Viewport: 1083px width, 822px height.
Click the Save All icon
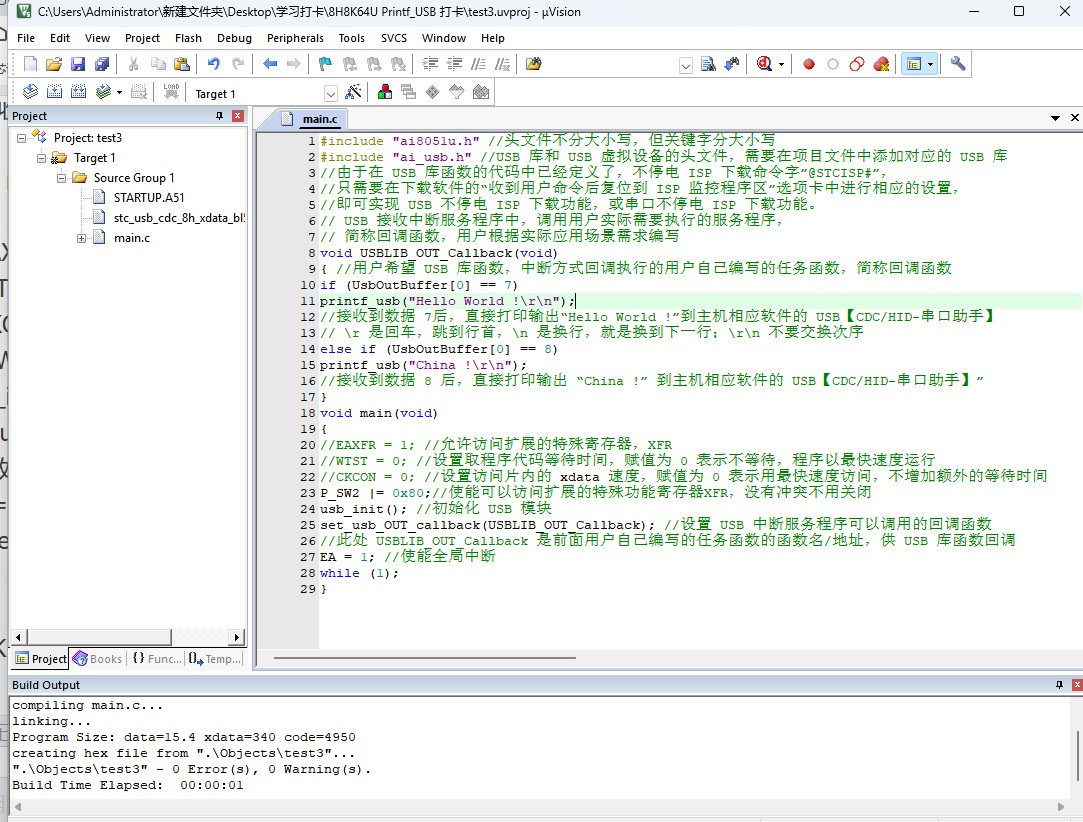point(102,64)
